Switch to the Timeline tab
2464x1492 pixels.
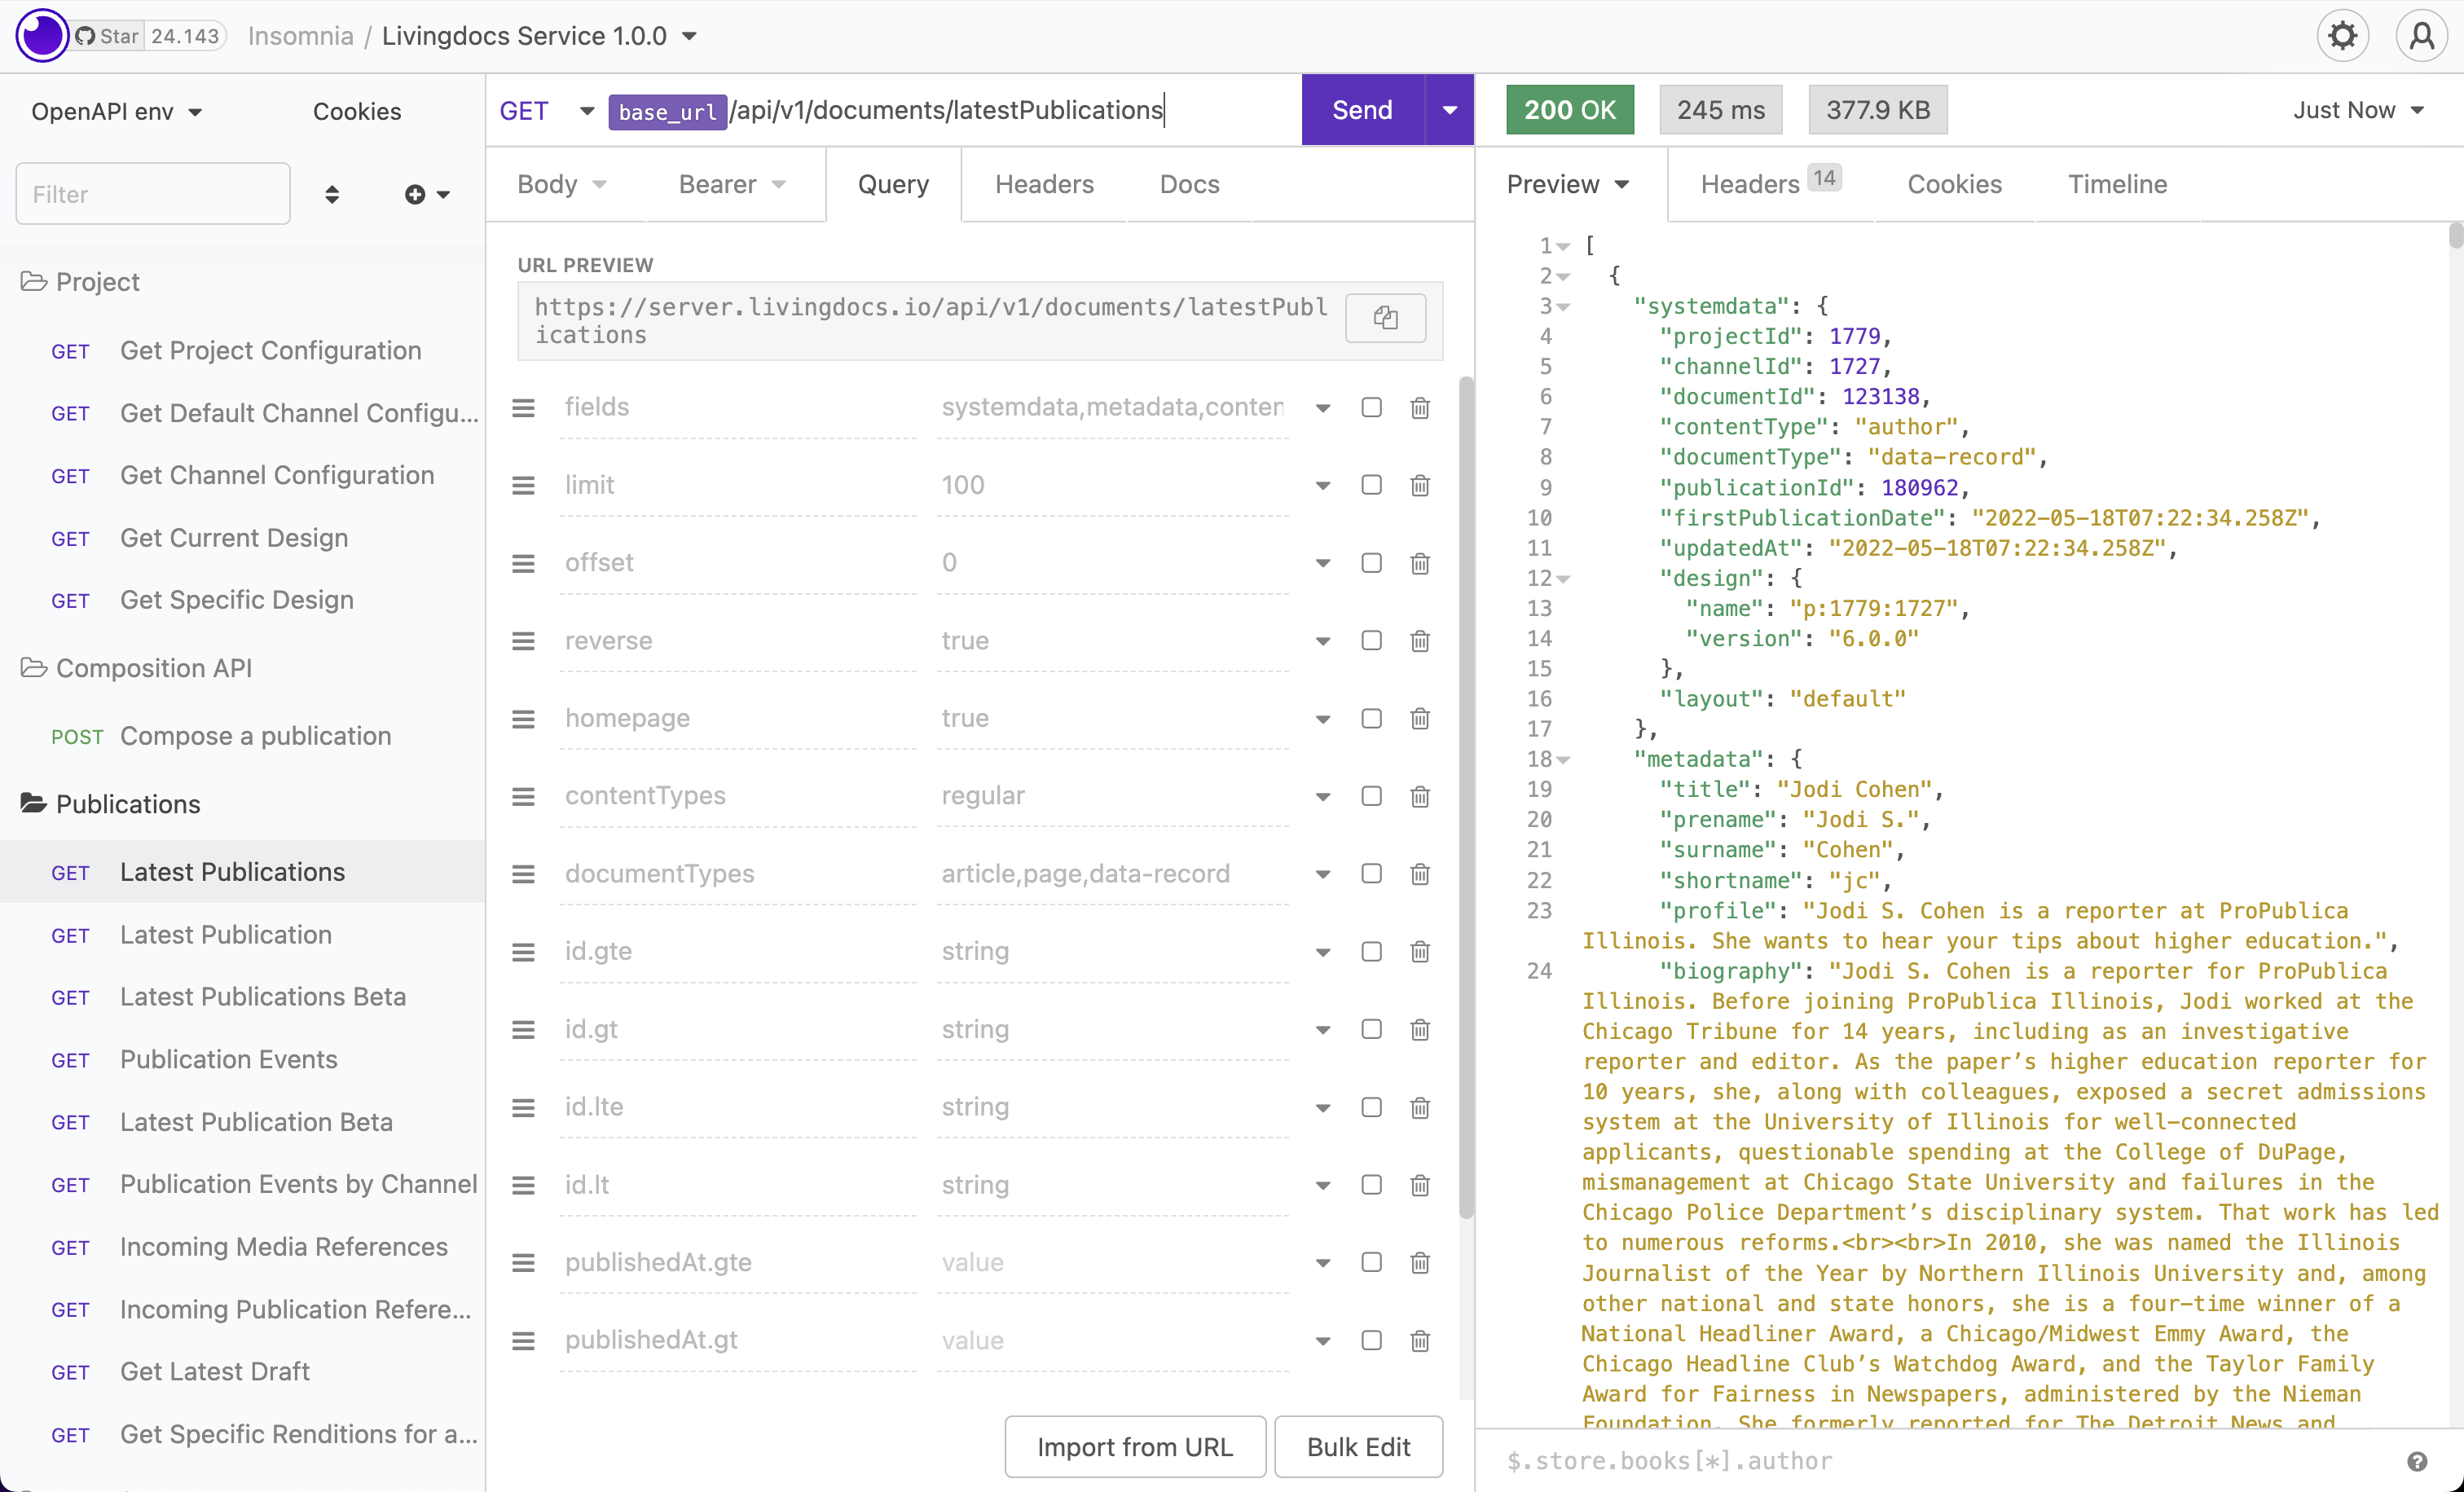[x=2116, y=183]
